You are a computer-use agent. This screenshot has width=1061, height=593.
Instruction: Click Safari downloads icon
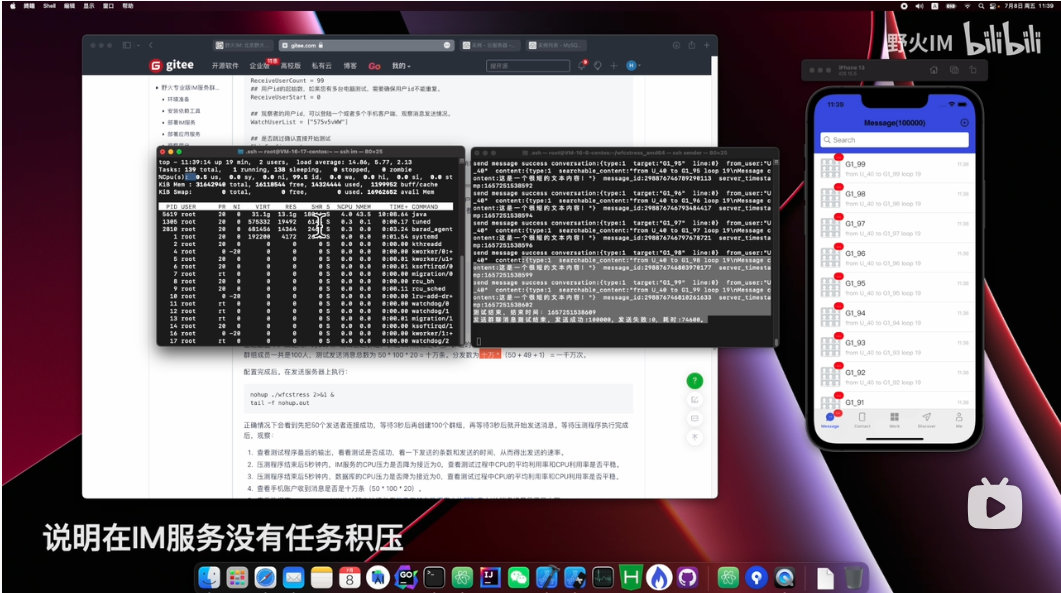pyautogui.click(x=676, y=45)
